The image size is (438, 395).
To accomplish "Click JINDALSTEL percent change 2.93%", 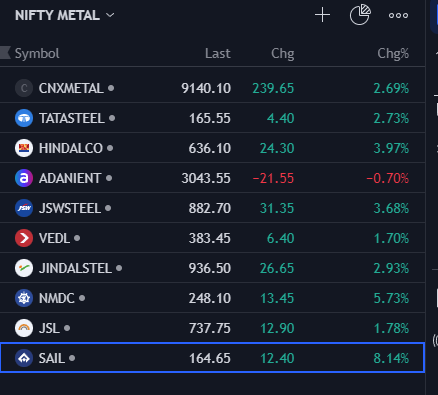I will click(x=391, y=268).
